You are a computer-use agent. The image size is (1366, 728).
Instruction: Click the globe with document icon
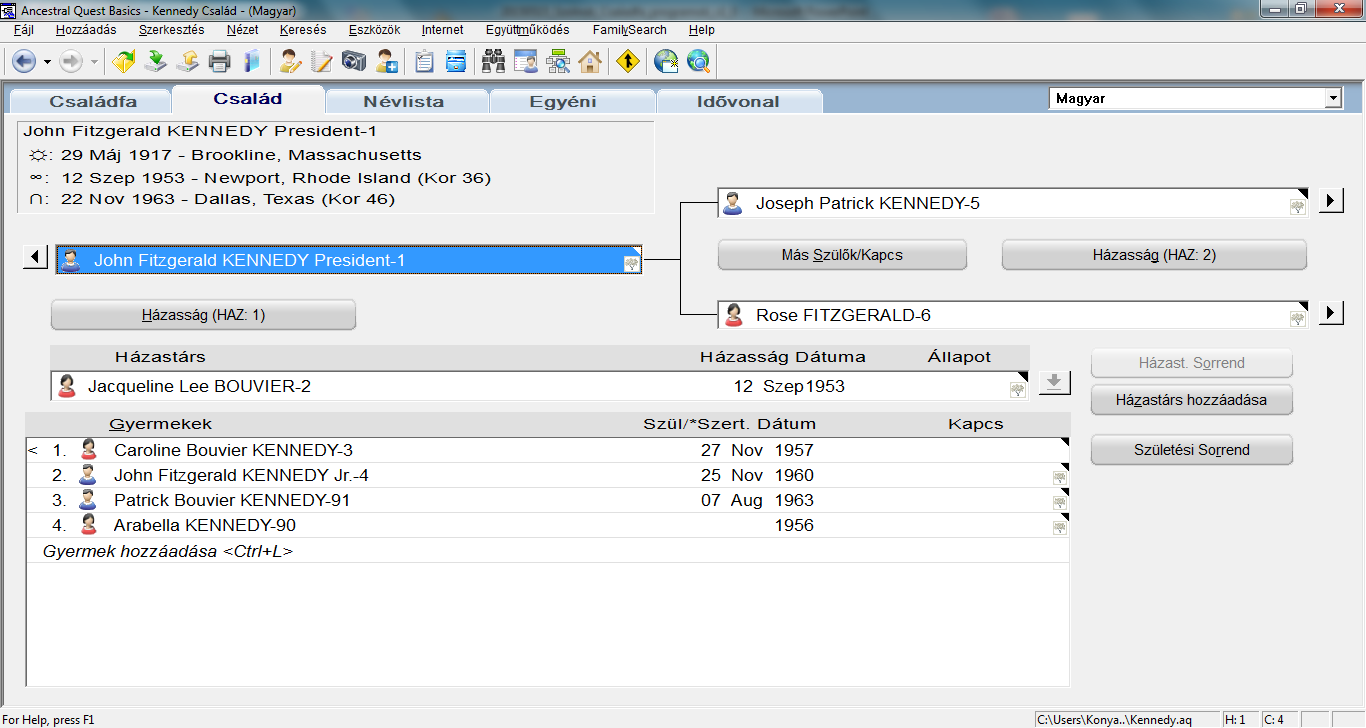click(x=666, y=62)
